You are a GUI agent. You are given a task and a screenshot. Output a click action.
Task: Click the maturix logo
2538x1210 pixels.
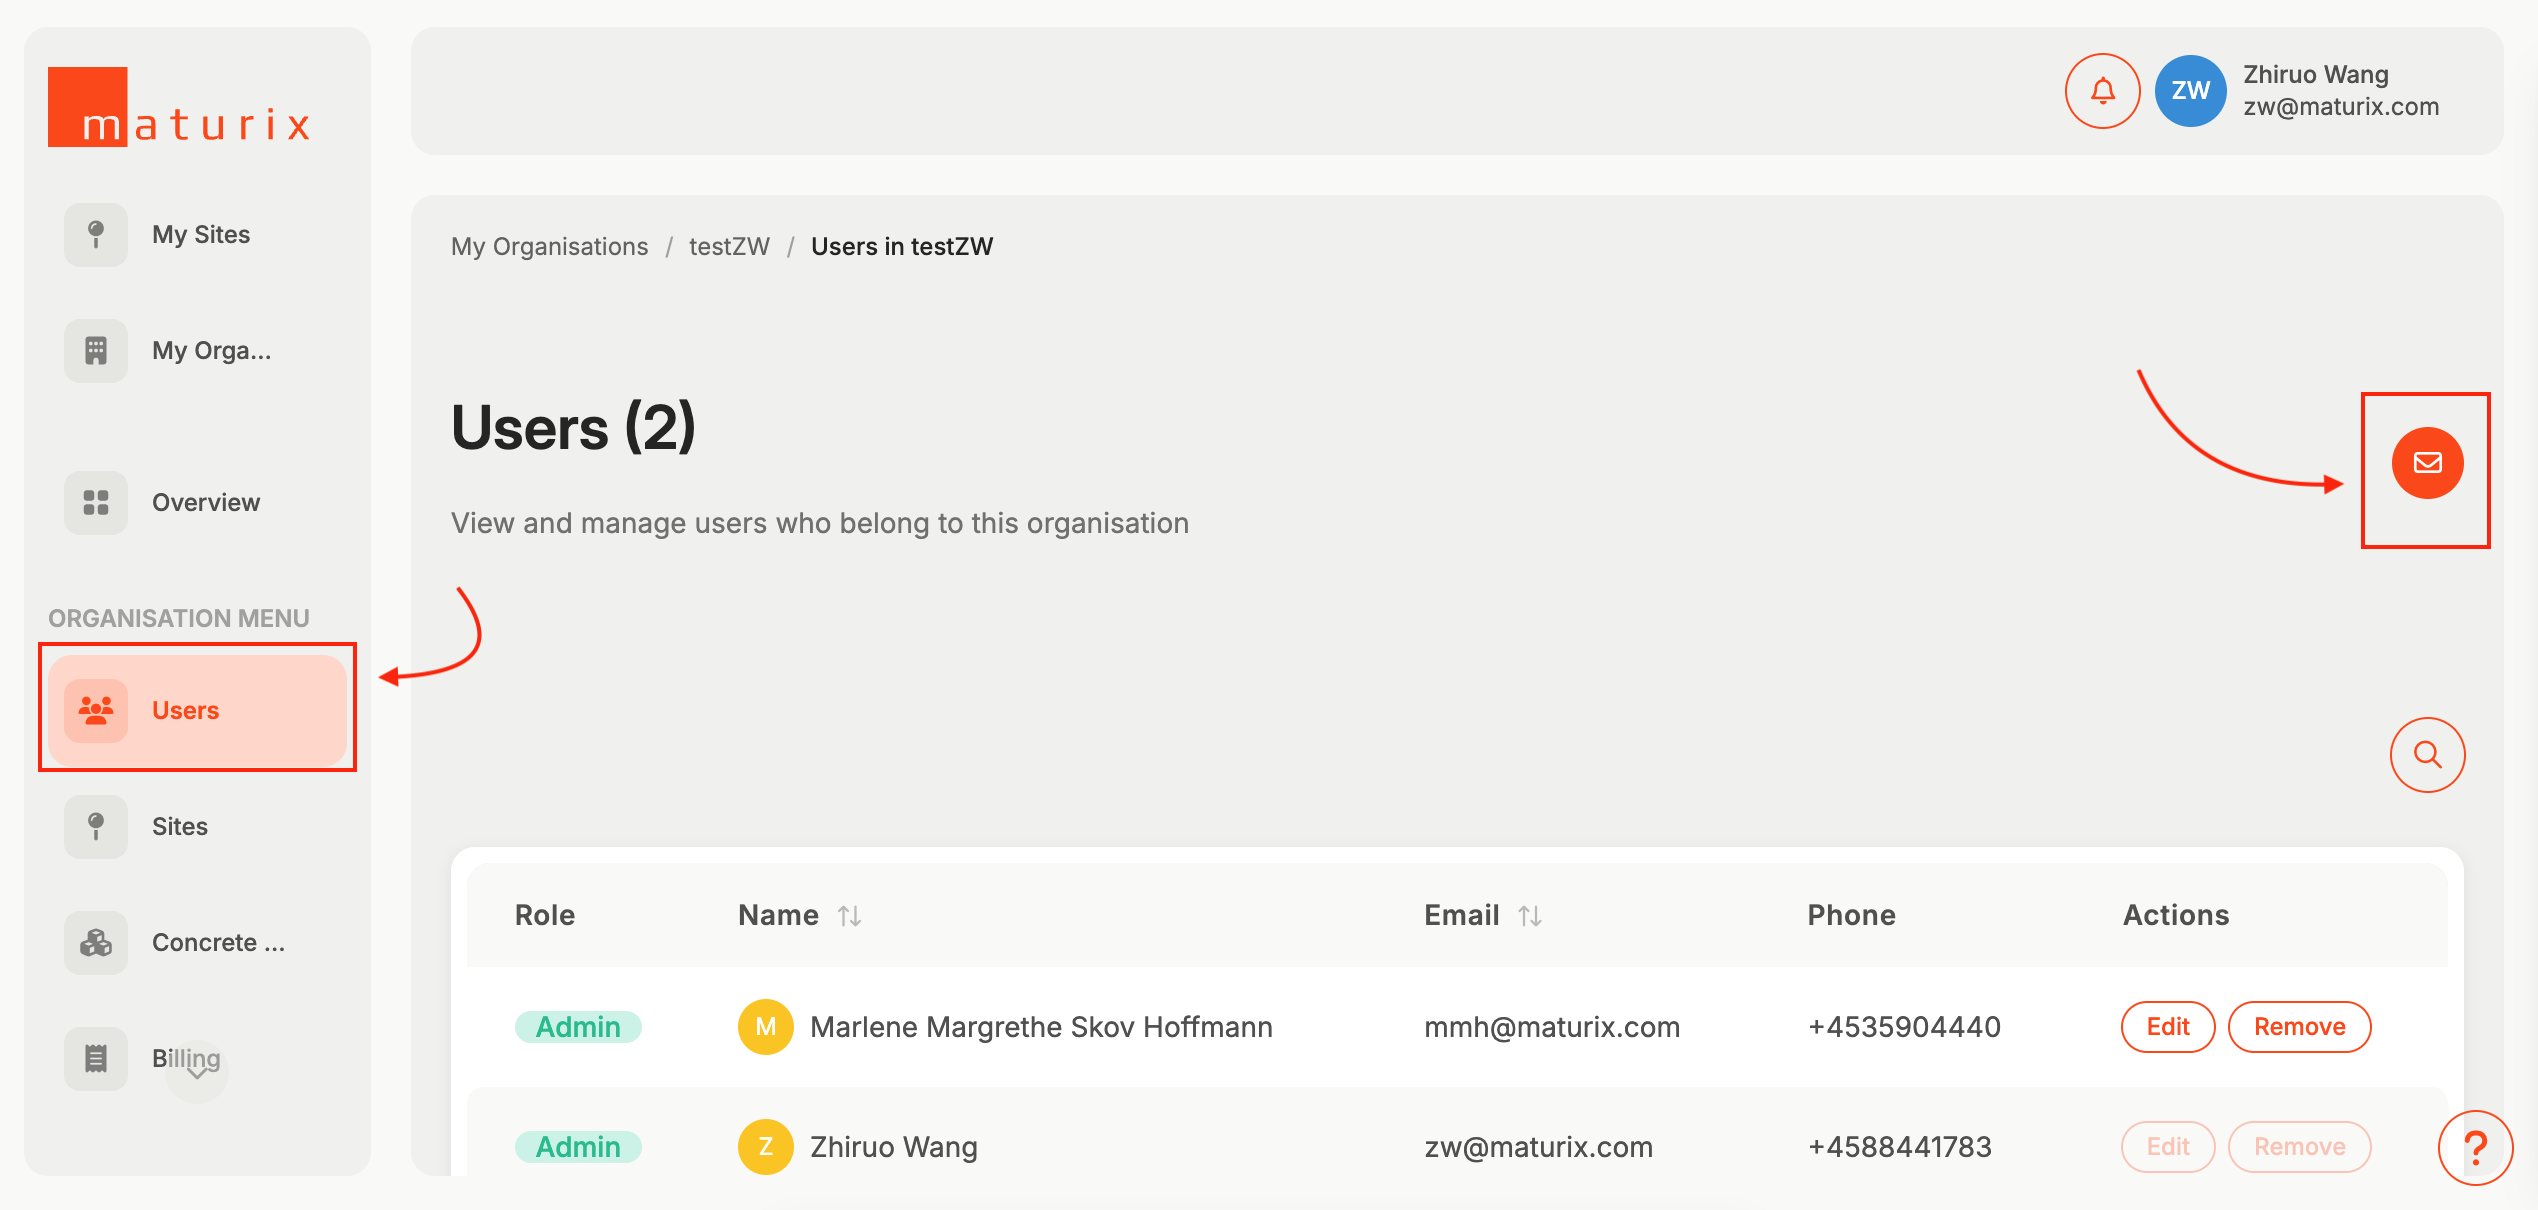(x=180, y=108)
